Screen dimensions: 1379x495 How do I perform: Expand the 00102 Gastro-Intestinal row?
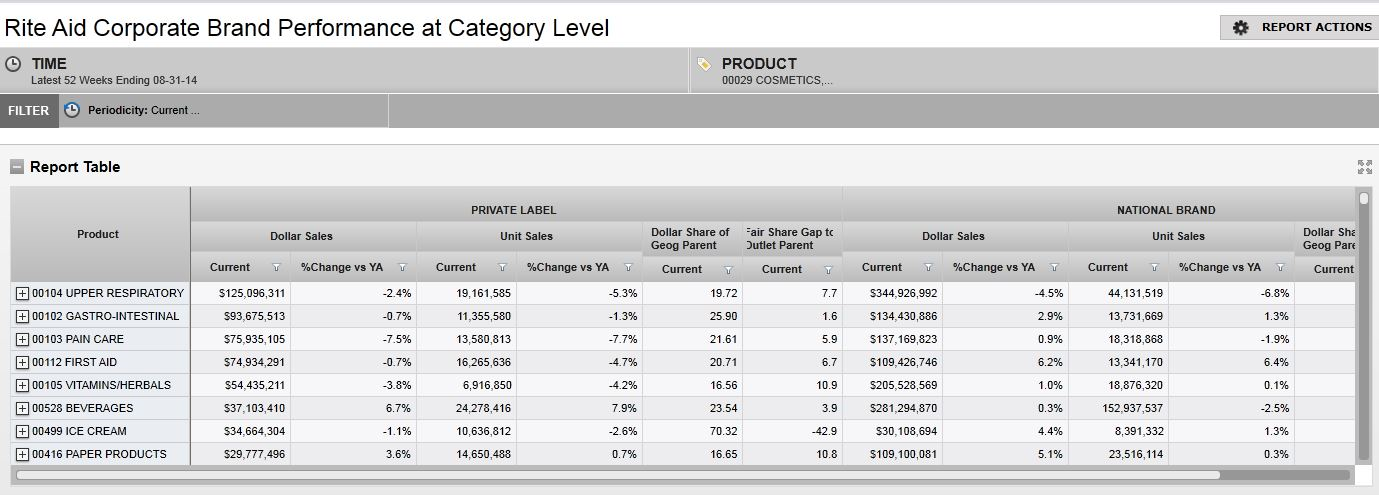pos(22,316)
